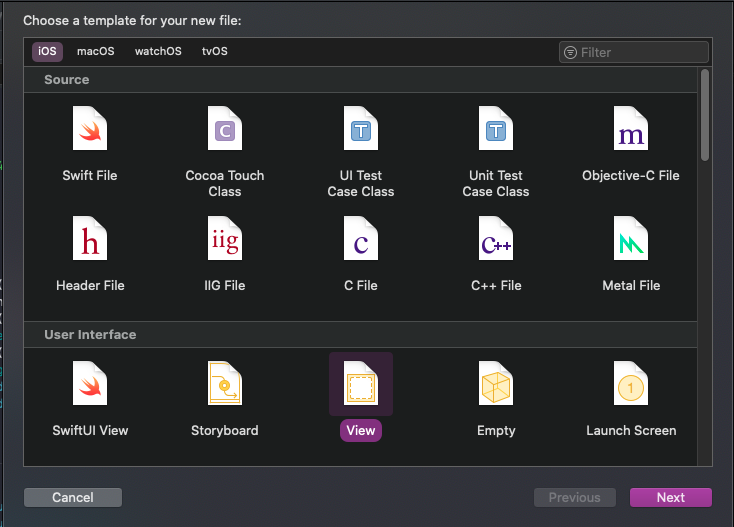This screenshot has width=734, height=527.
Task: Pick the UI Test Case Class icon
Action: [x=361, y=129]
